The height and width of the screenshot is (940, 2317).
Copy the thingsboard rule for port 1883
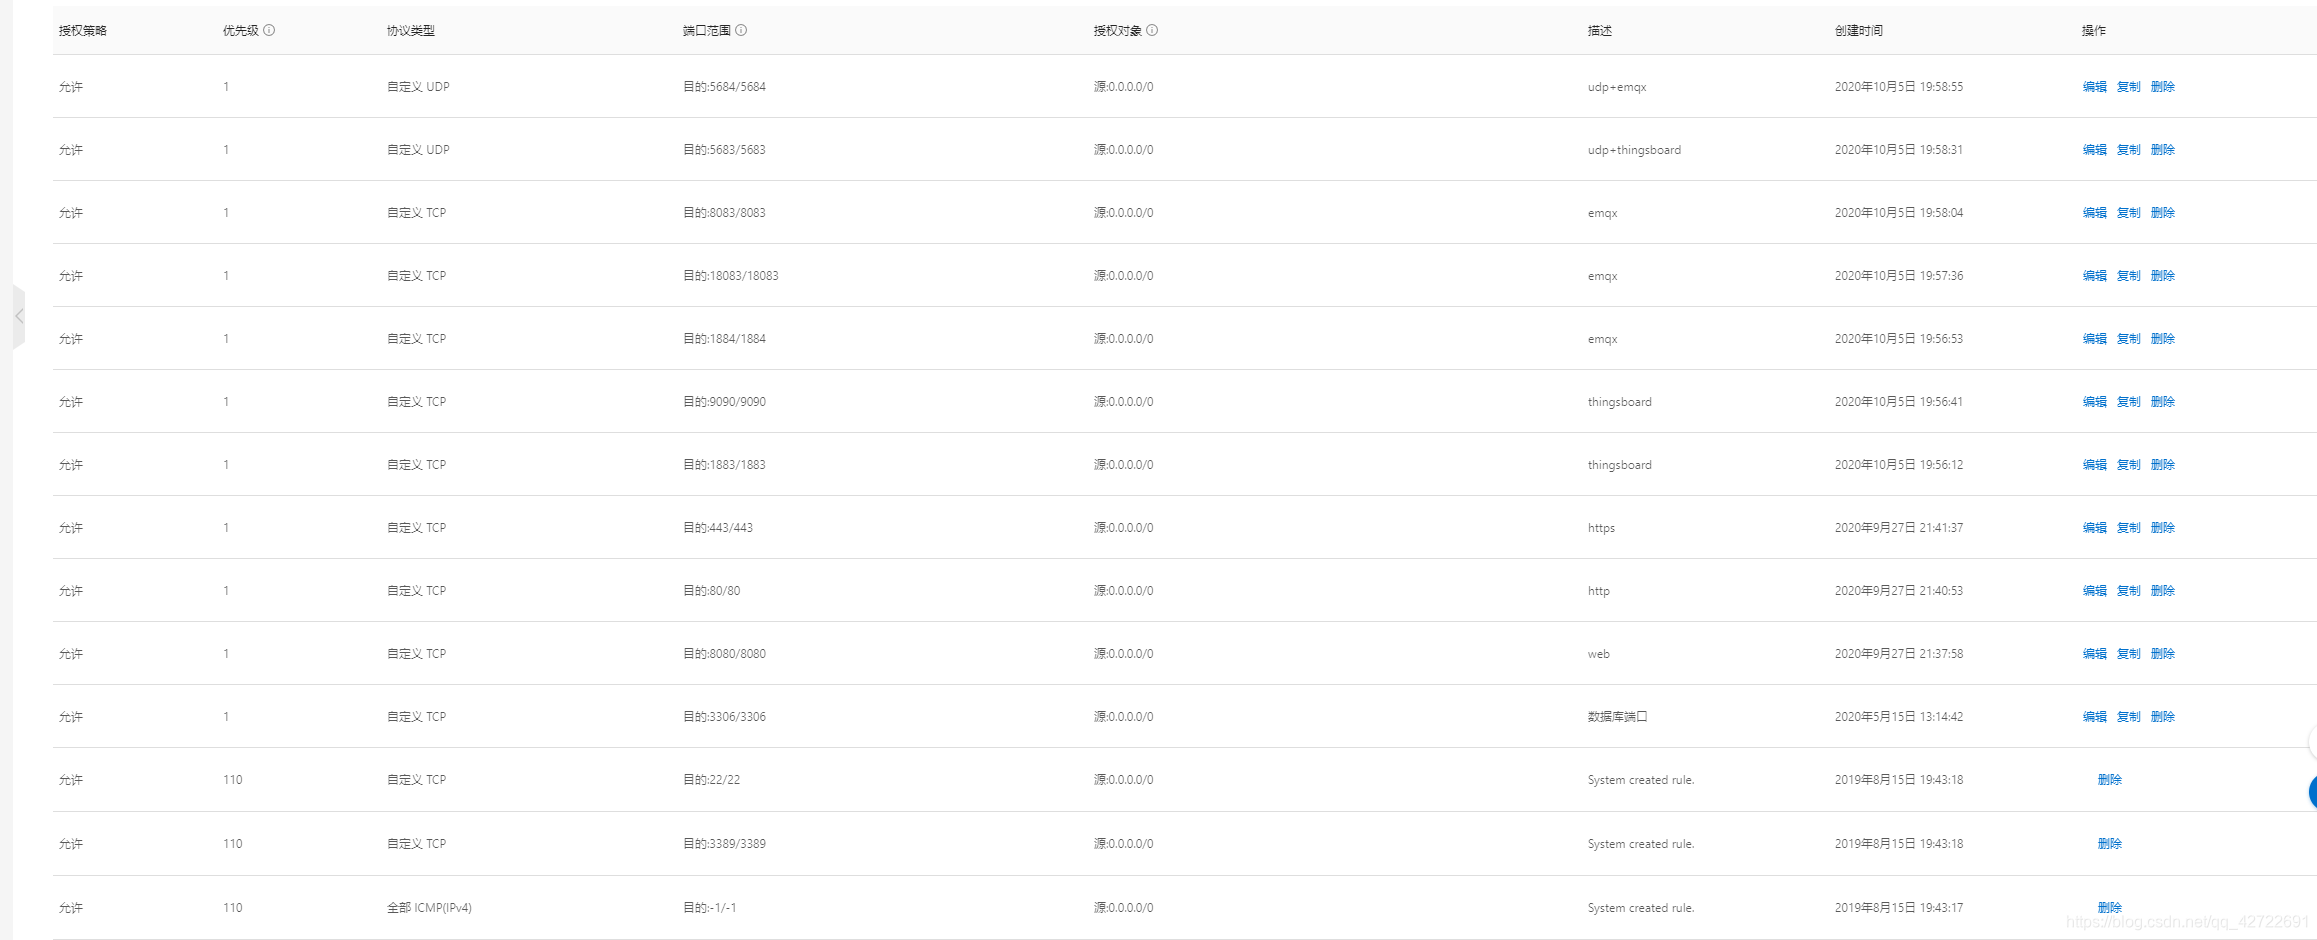tap(2128, 465)
